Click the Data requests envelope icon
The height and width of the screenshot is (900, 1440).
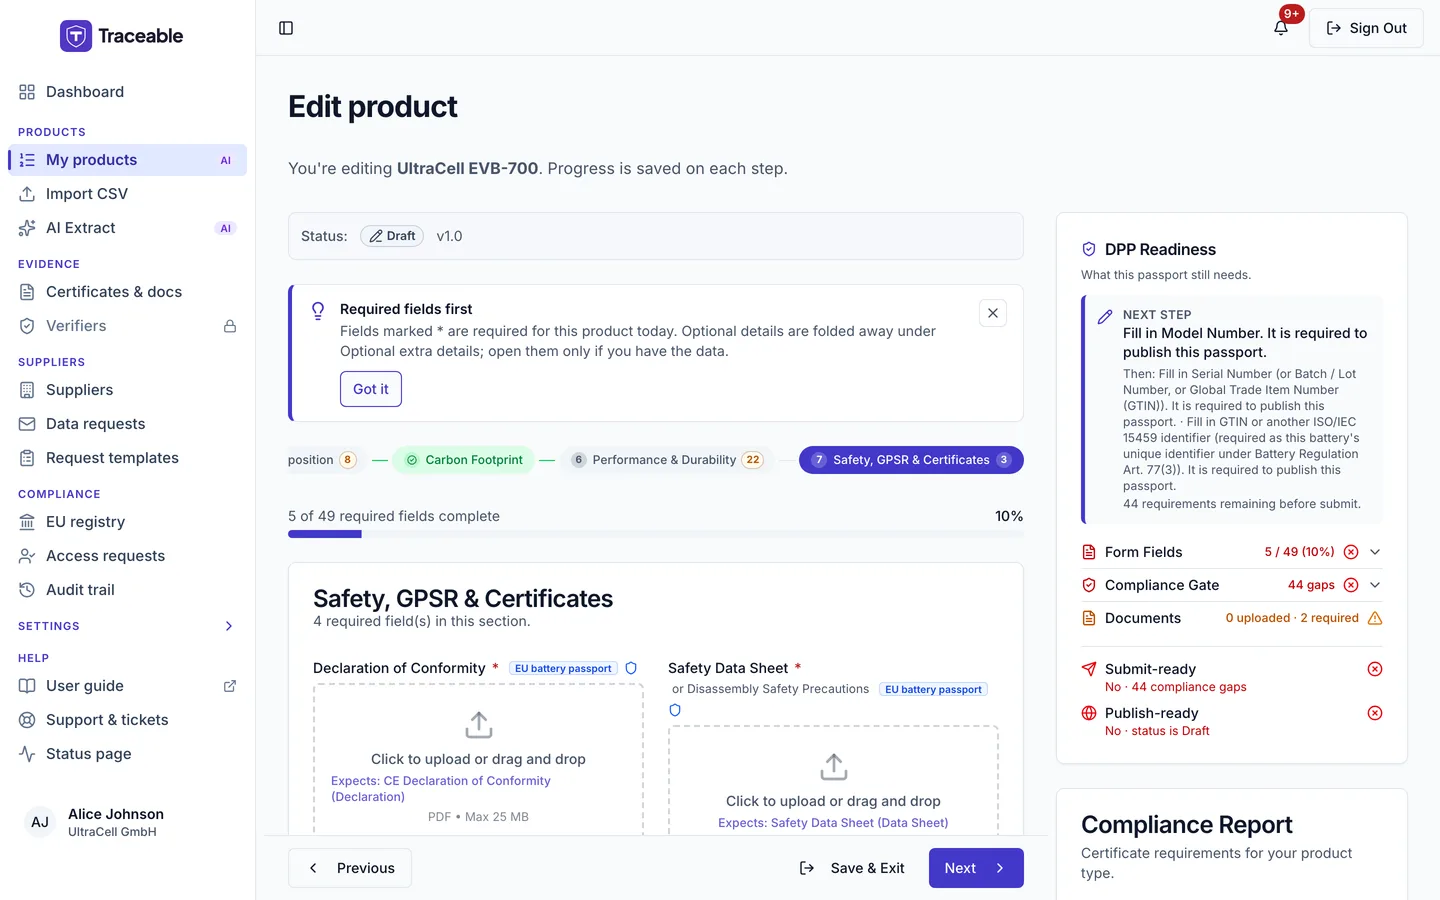tap(27, 424)
